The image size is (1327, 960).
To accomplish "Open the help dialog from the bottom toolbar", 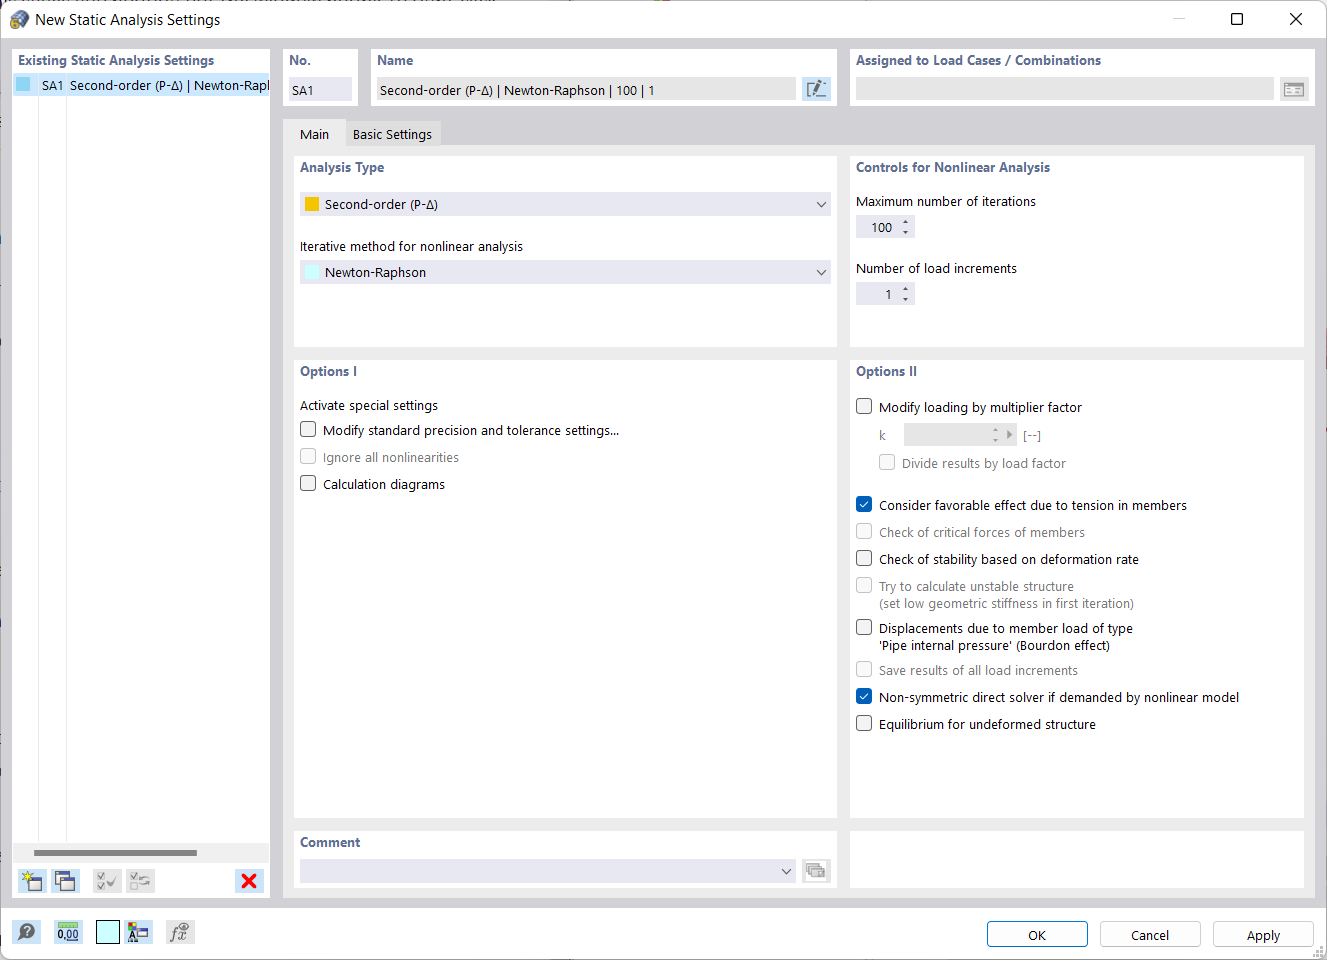I will pyautogui.click(x=27, y=932).
